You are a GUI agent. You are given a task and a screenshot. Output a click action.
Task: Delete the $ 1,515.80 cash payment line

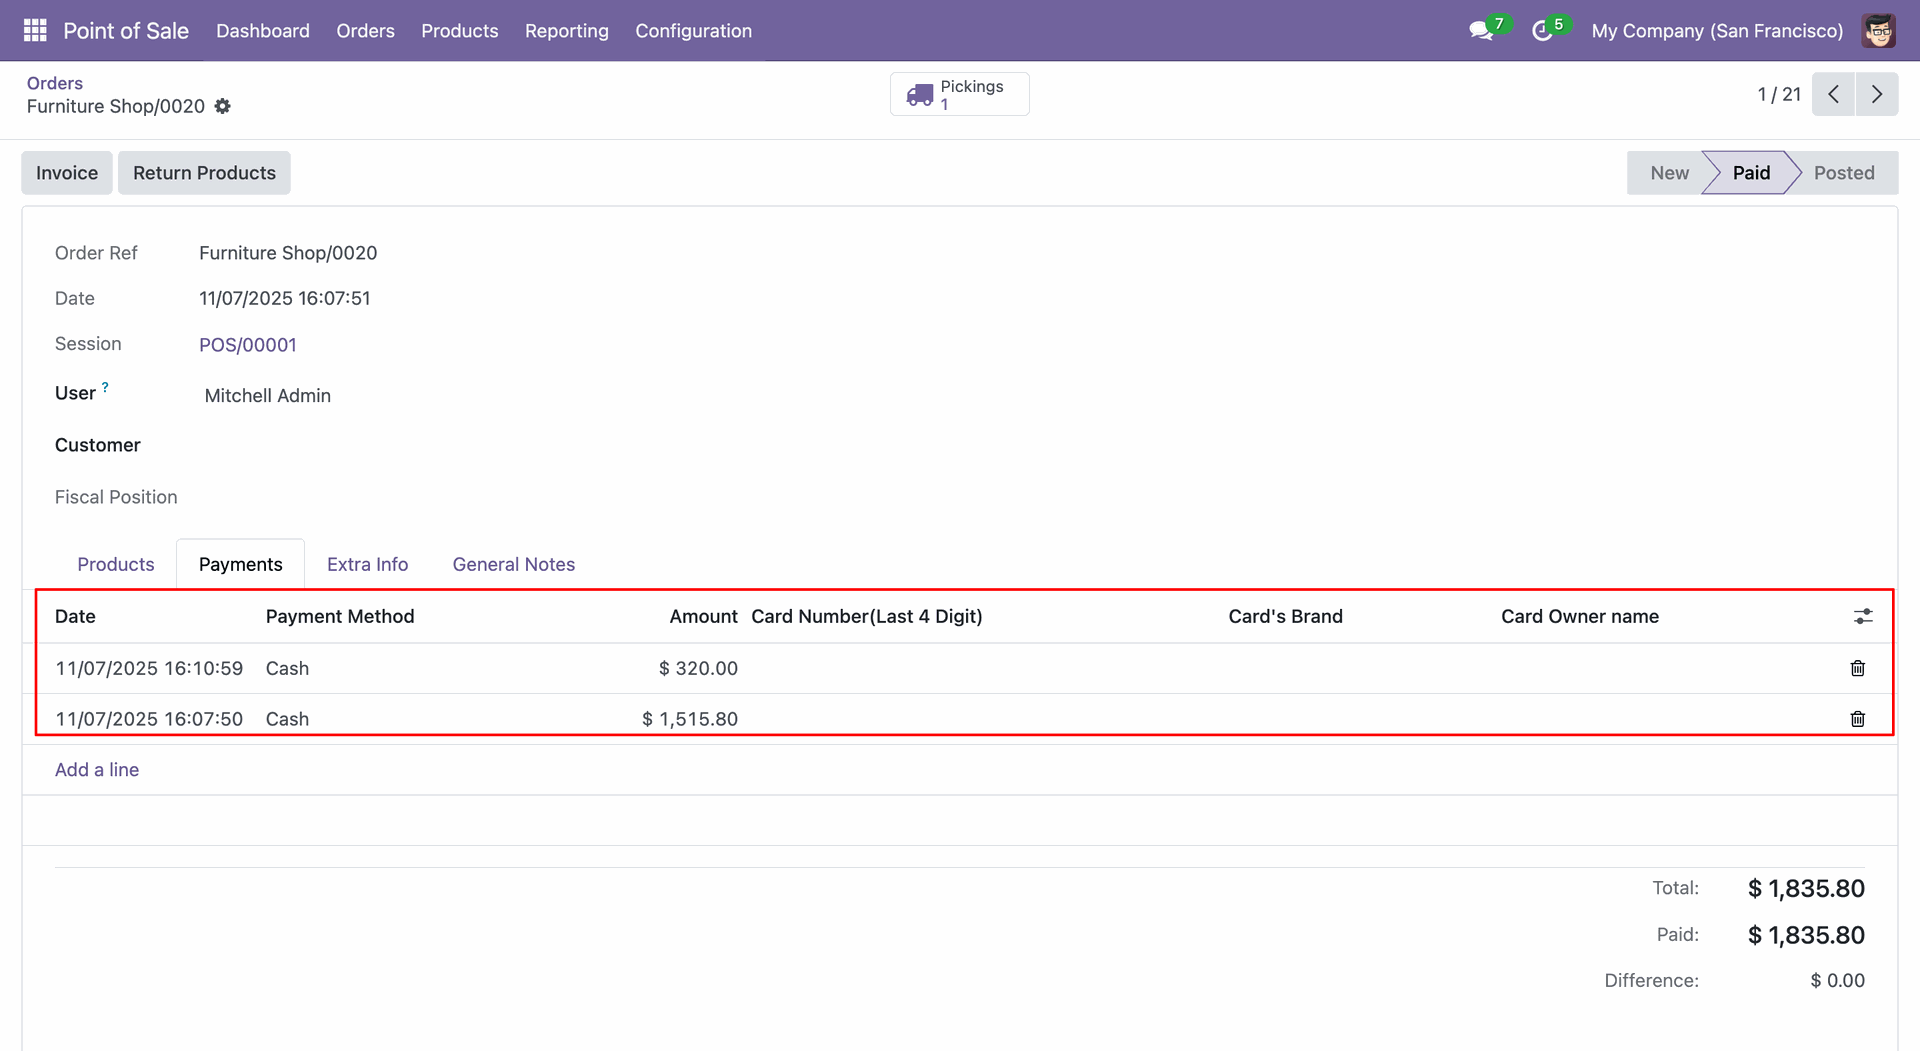click(x=1857, y=719)
